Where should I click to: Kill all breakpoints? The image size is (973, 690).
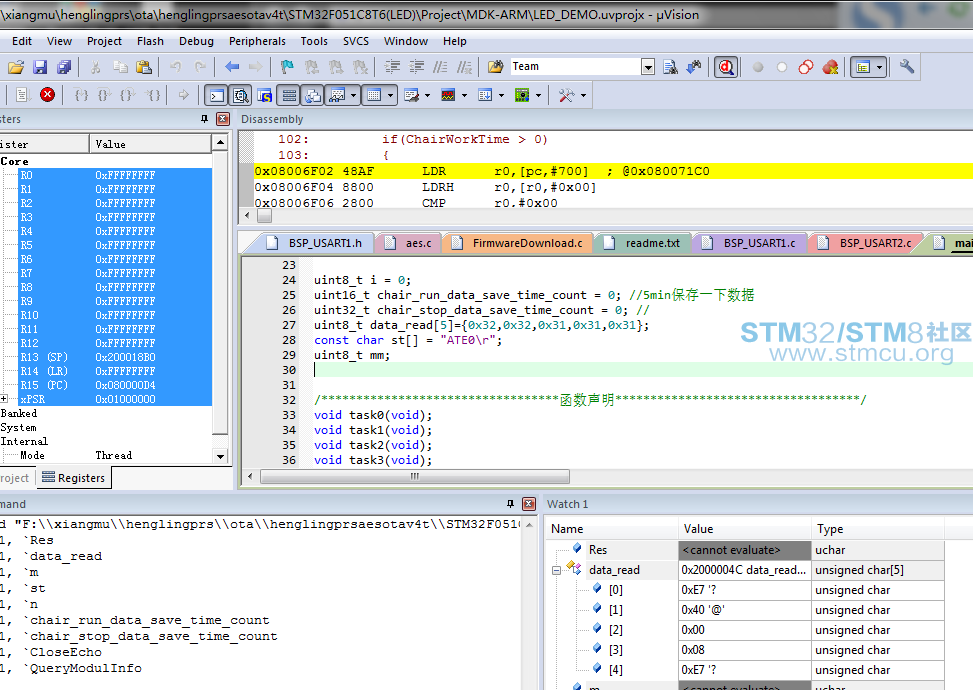(x=830, y=67)
